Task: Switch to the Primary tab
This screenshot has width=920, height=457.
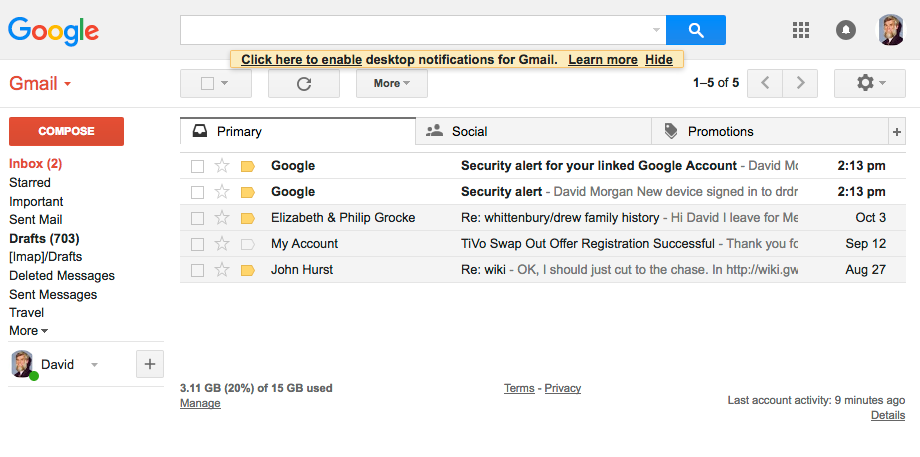Action: click(298, 131)
